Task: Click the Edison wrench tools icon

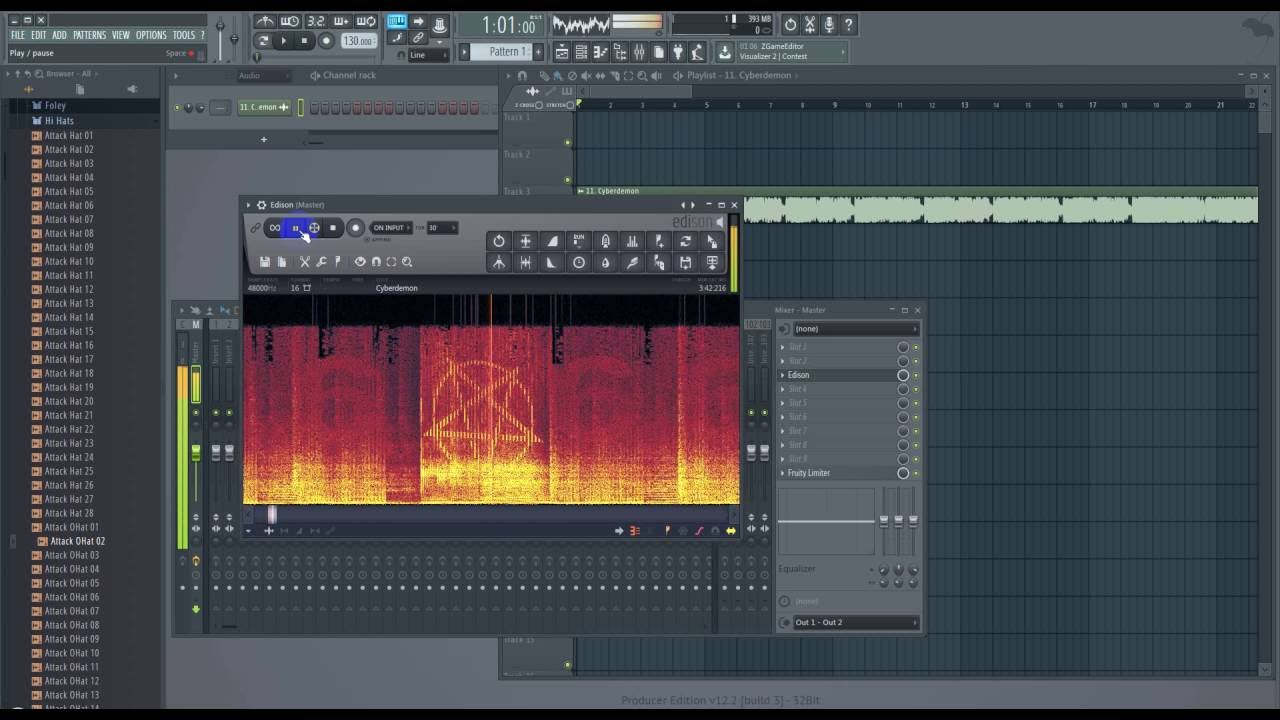Action: (x=321, y=262)
